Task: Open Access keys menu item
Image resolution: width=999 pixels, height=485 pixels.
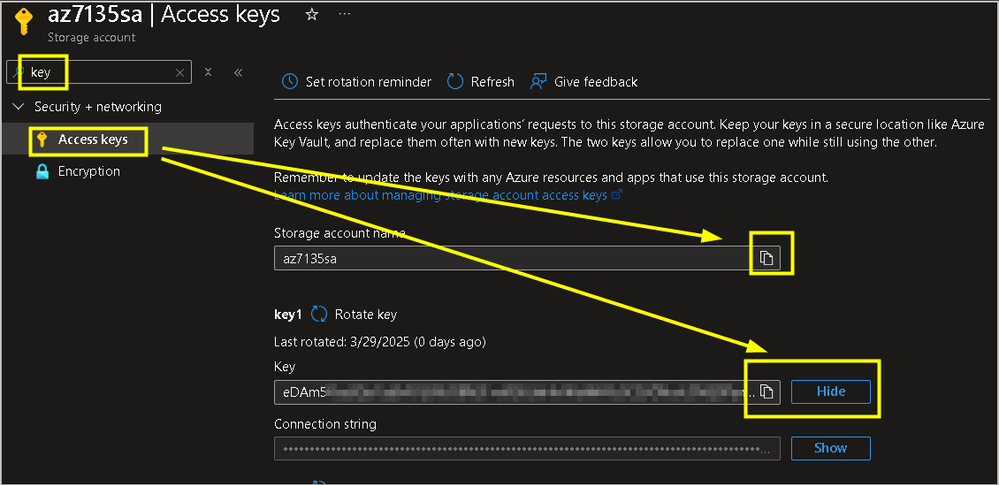Action: coord(127,139)
